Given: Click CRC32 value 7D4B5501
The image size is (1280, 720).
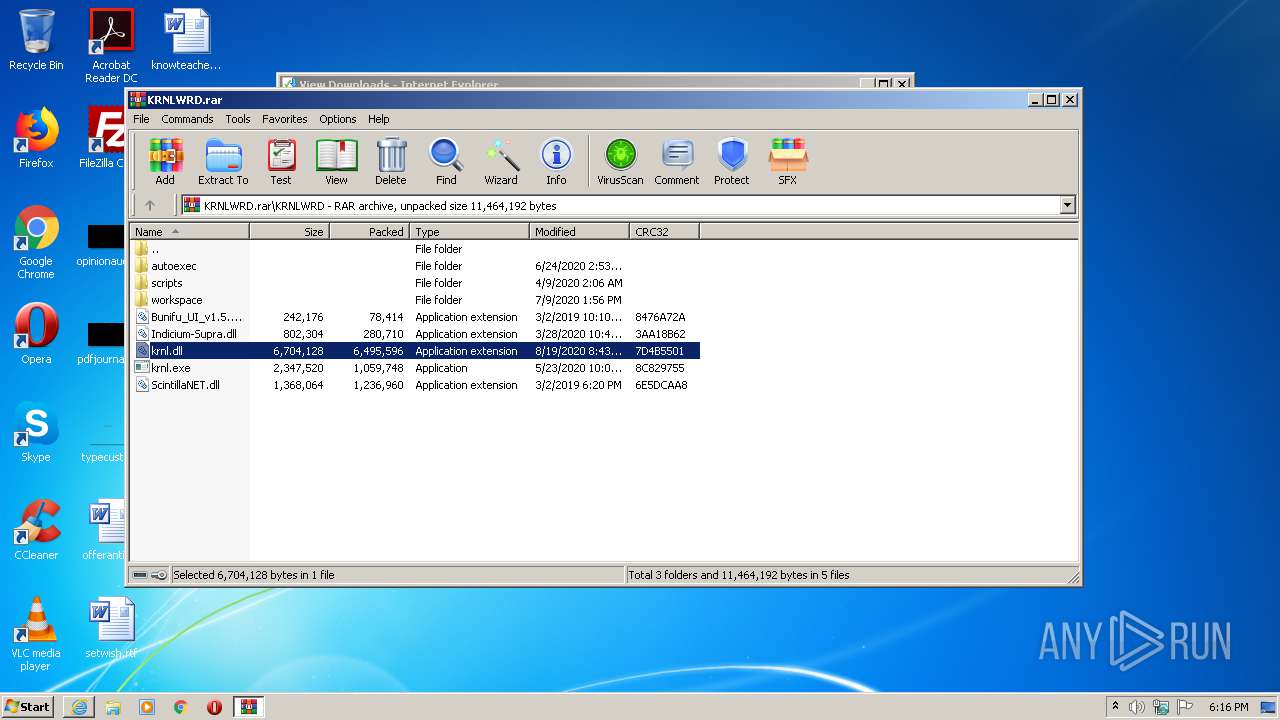Looking at the screenshot, I should pos(660,351).
